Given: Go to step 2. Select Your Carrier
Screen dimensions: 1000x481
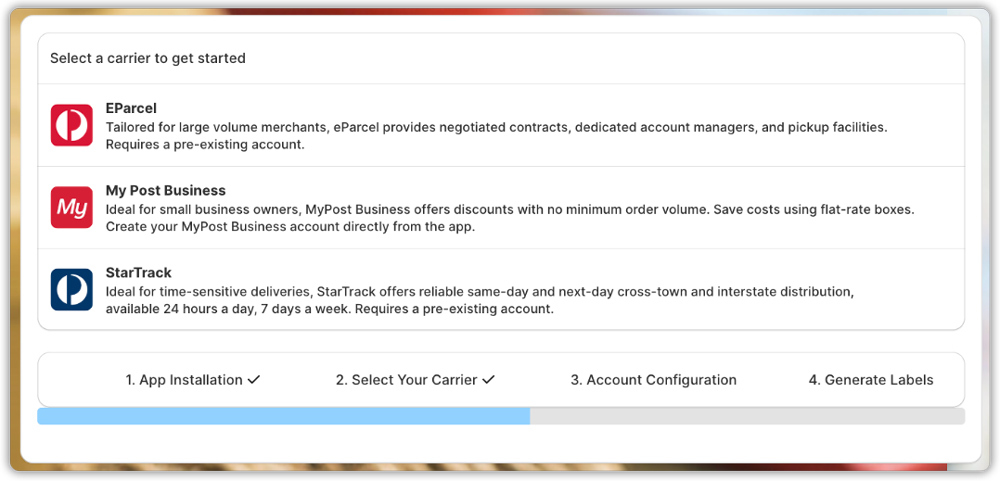Looking at the screenshot, I should 406,380.
